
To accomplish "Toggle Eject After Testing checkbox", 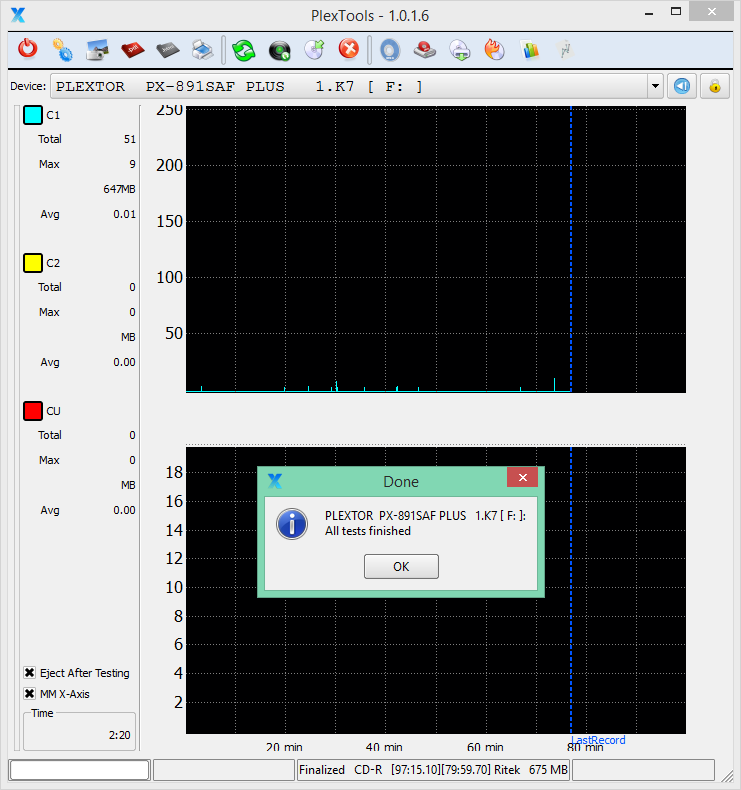I will tap(29, 673).
